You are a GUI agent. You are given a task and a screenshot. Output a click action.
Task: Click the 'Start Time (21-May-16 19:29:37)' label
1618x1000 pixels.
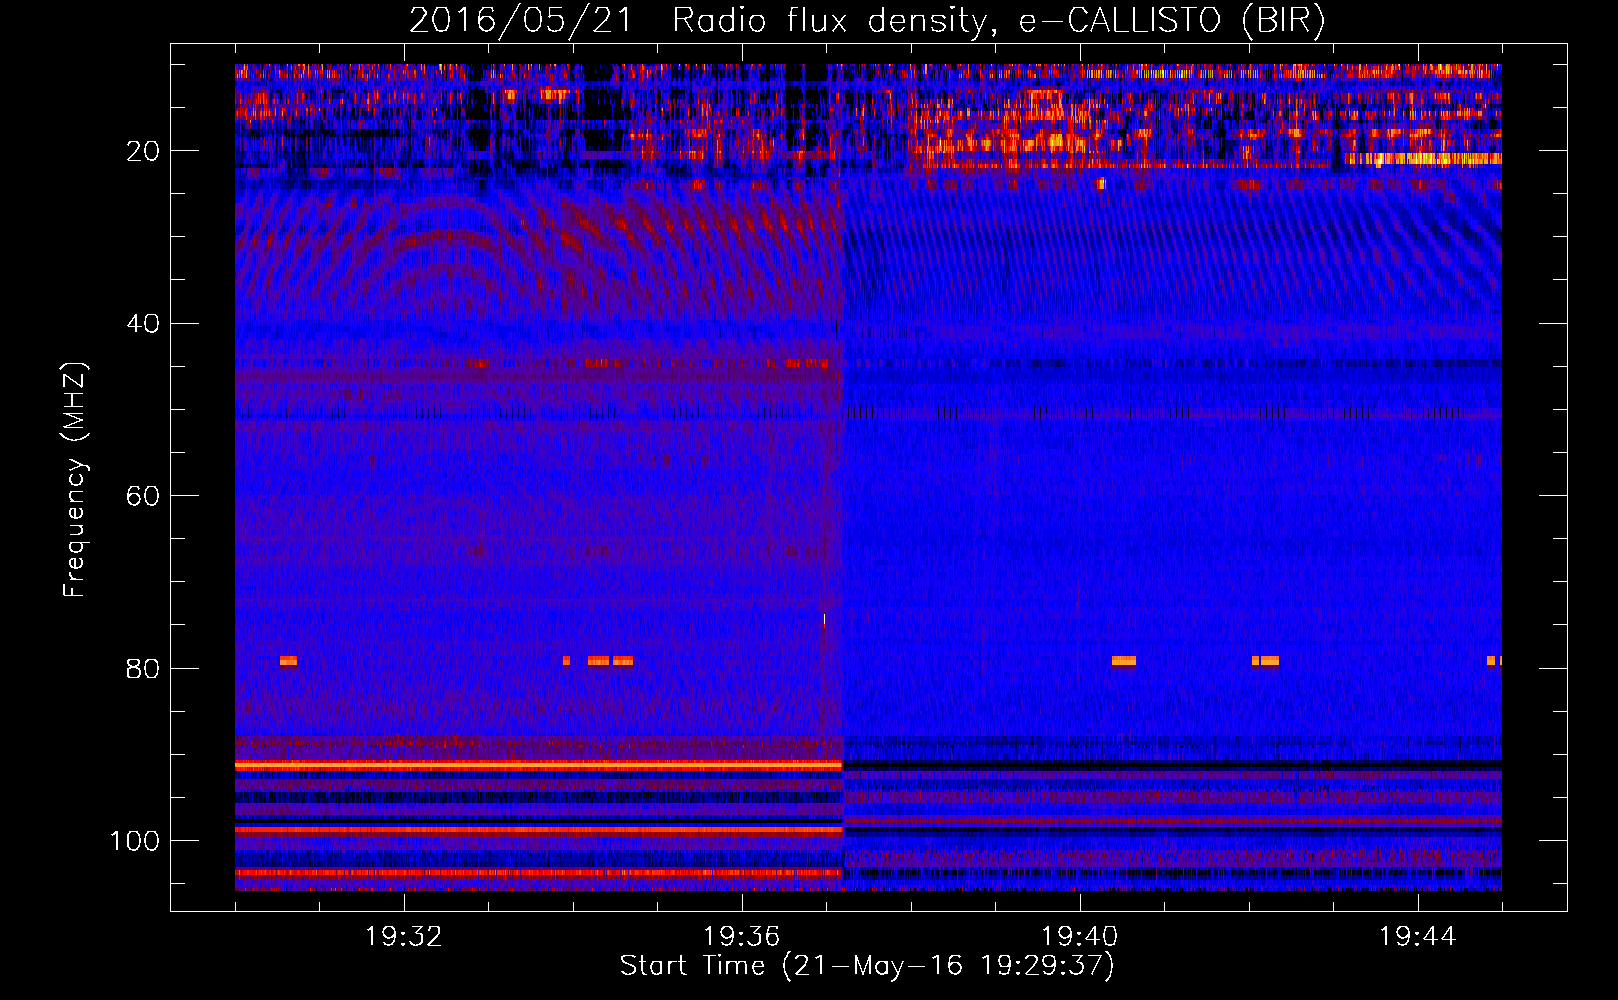click(867, 966)
